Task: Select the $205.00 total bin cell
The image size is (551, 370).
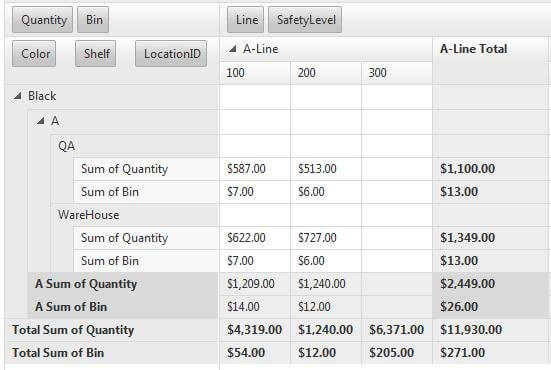Action: 397,353
